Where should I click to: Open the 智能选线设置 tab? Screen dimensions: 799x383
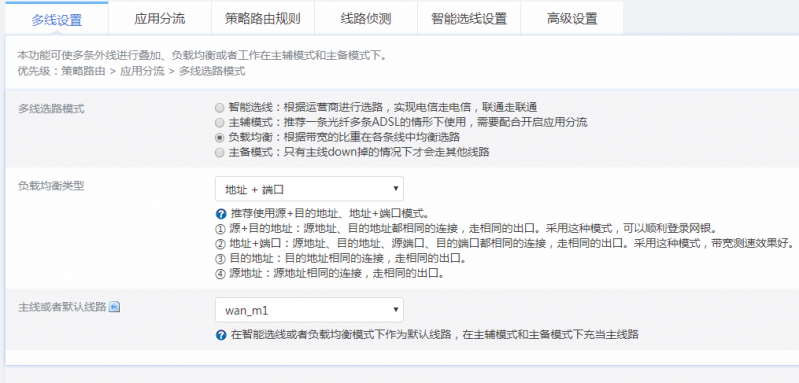(469, 19)
